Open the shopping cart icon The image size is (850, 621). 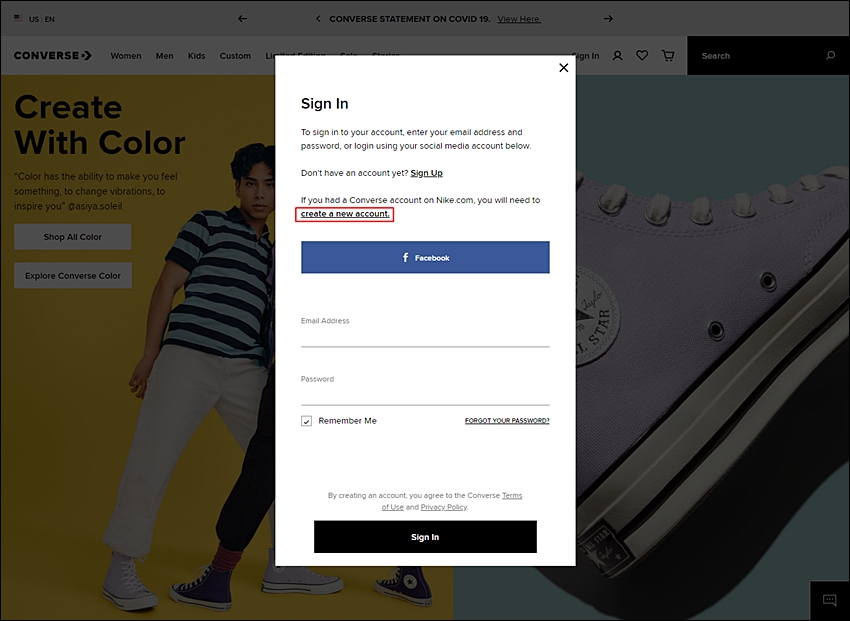(668, 55)
